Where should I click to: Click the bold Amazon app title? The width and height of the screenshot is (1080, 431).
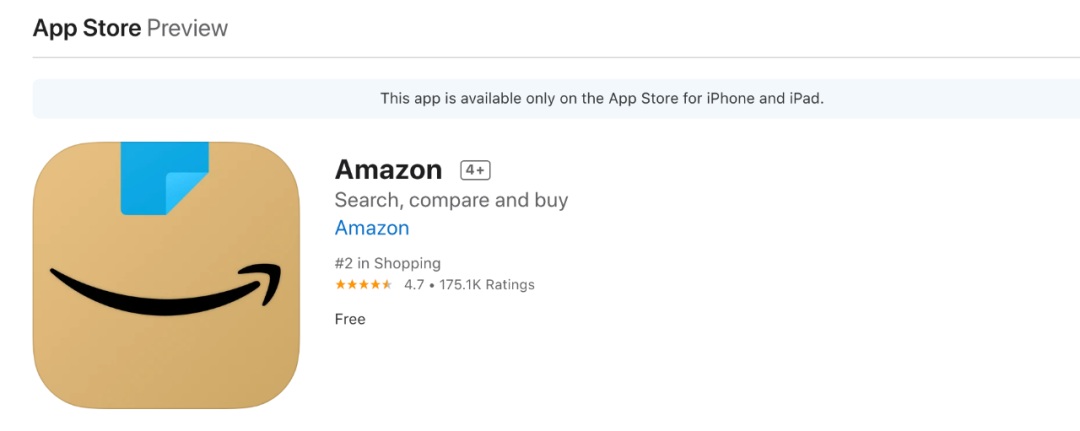388,169
